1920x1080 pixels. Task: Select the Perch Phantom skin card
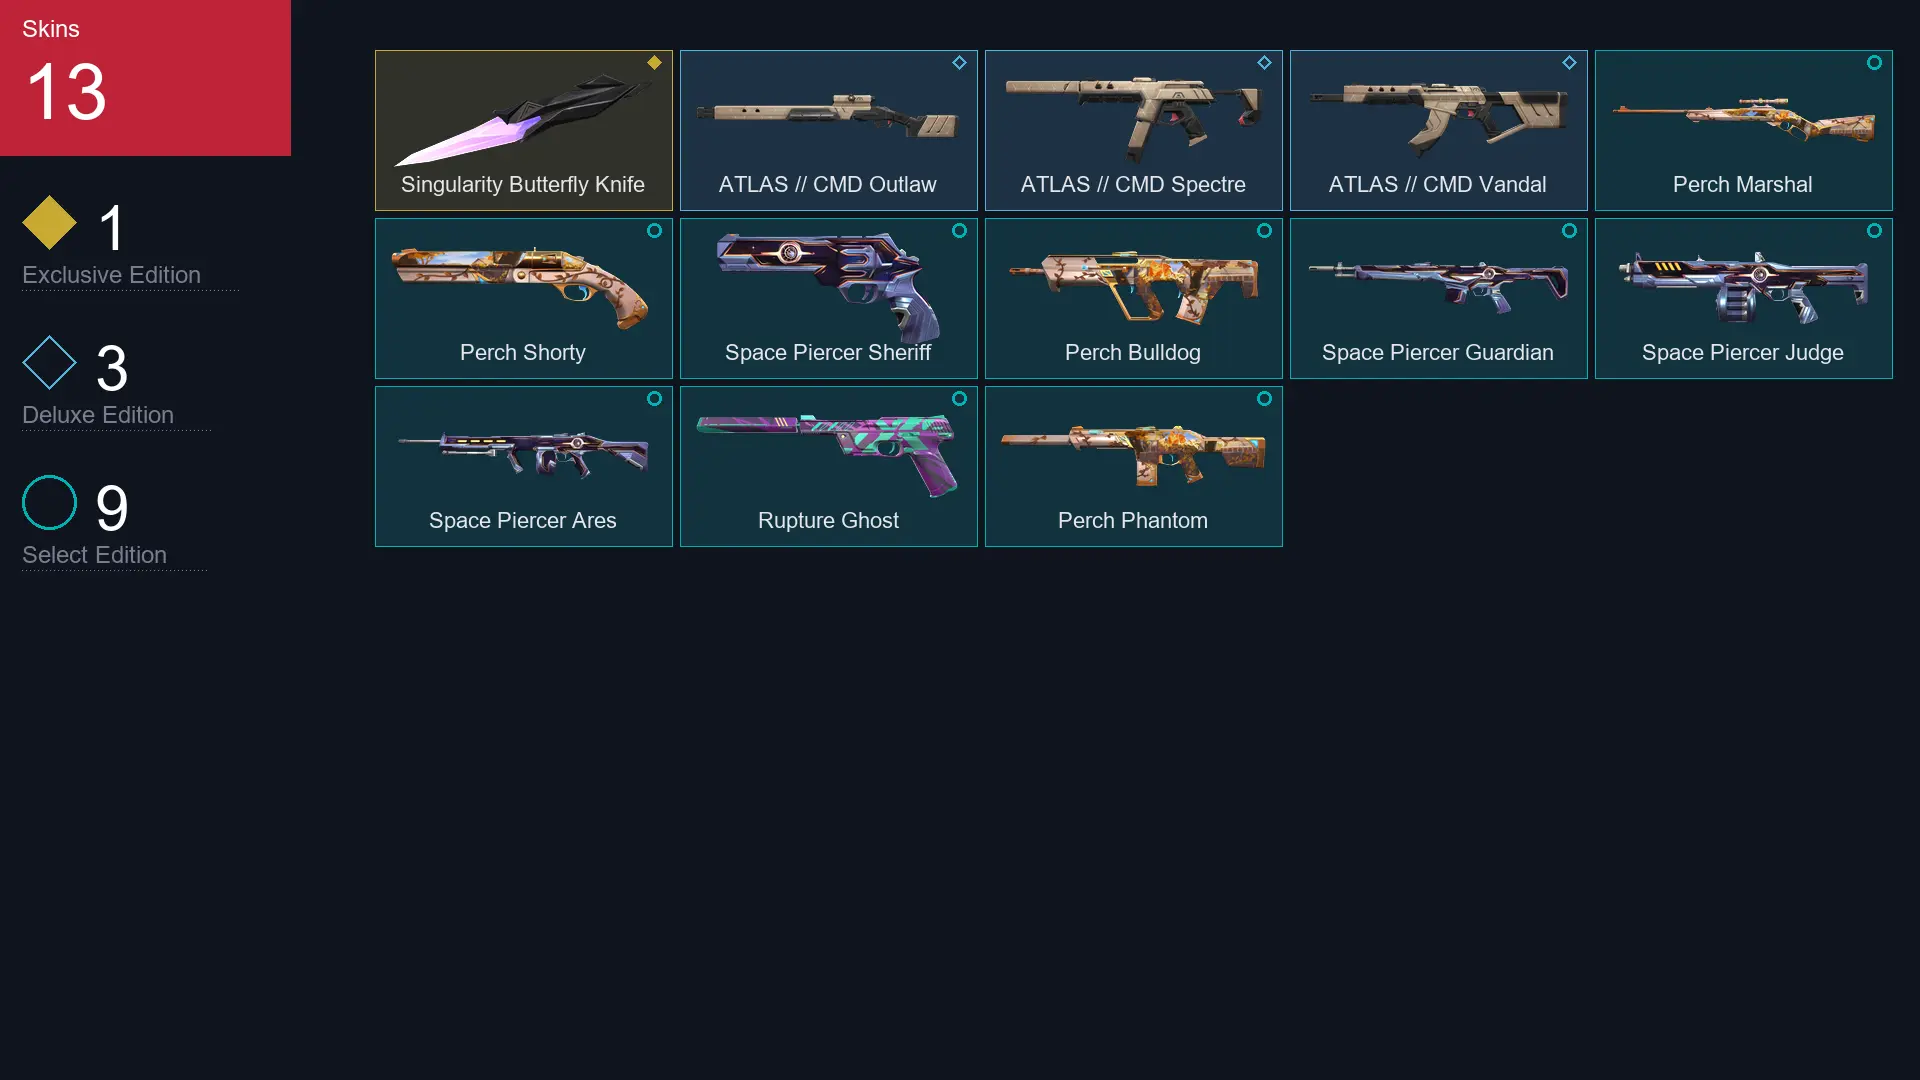click(x=1134, y=466)
